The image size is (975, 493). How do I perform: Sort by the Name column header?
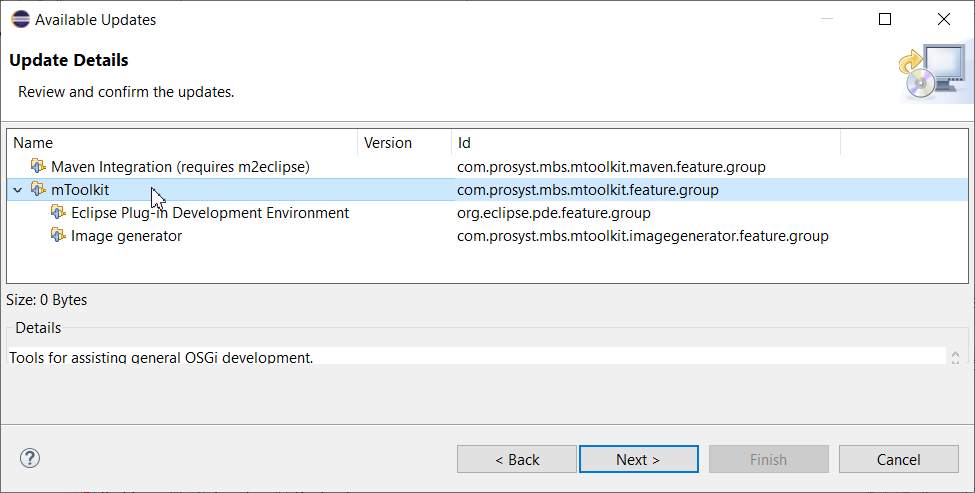(180, 143)
